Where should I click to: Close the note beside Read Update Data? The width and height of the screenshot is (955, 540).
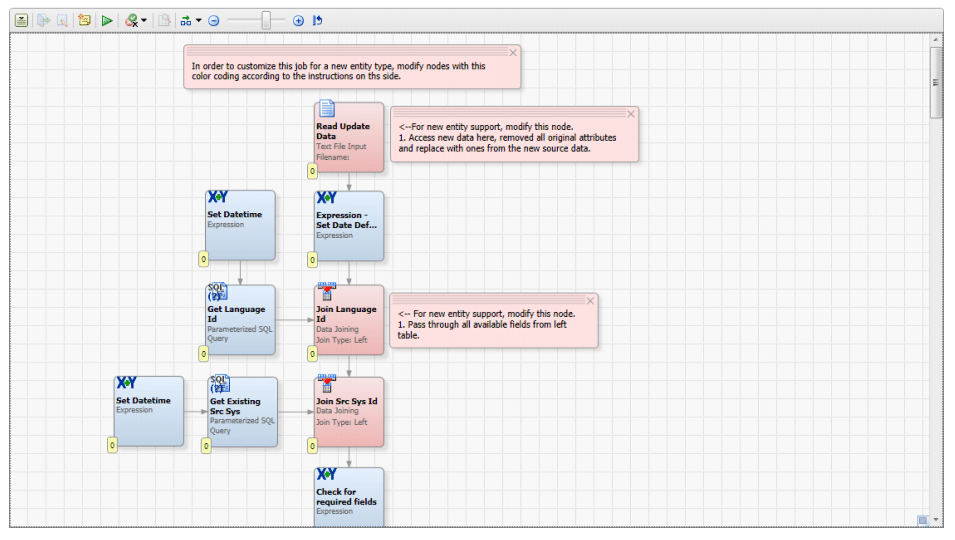click(631, 114)
